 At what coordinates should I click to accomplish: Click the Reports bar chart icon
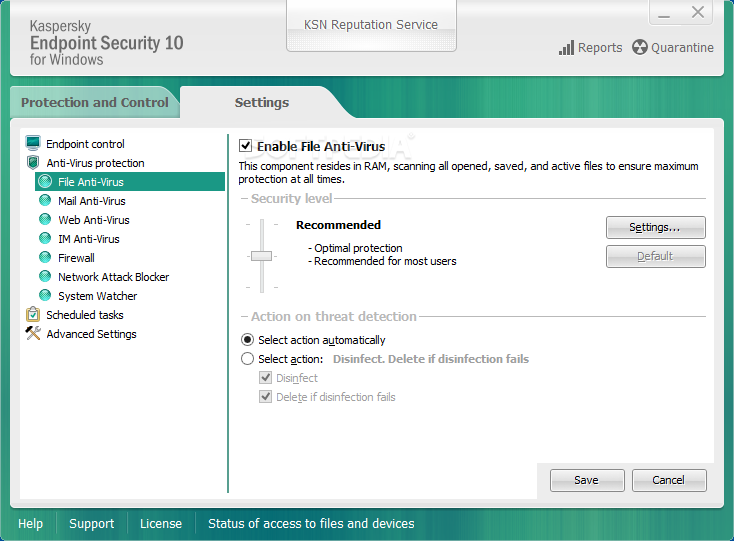(566, 48)
